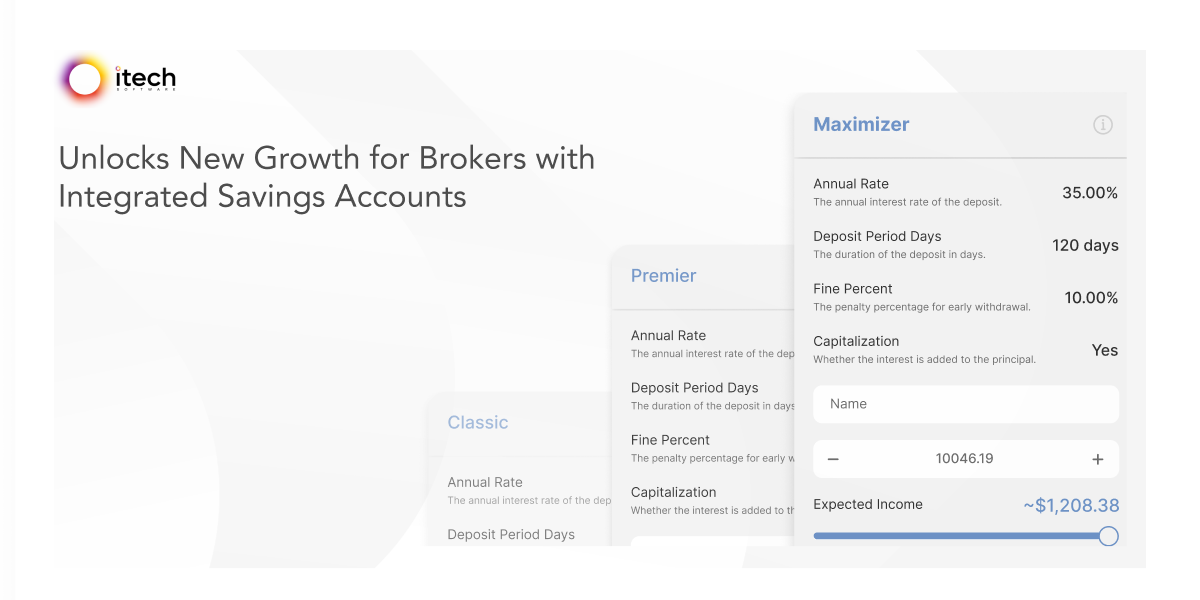Switch to the Classic plan tab
The image size is (1200, 600).
478,422
